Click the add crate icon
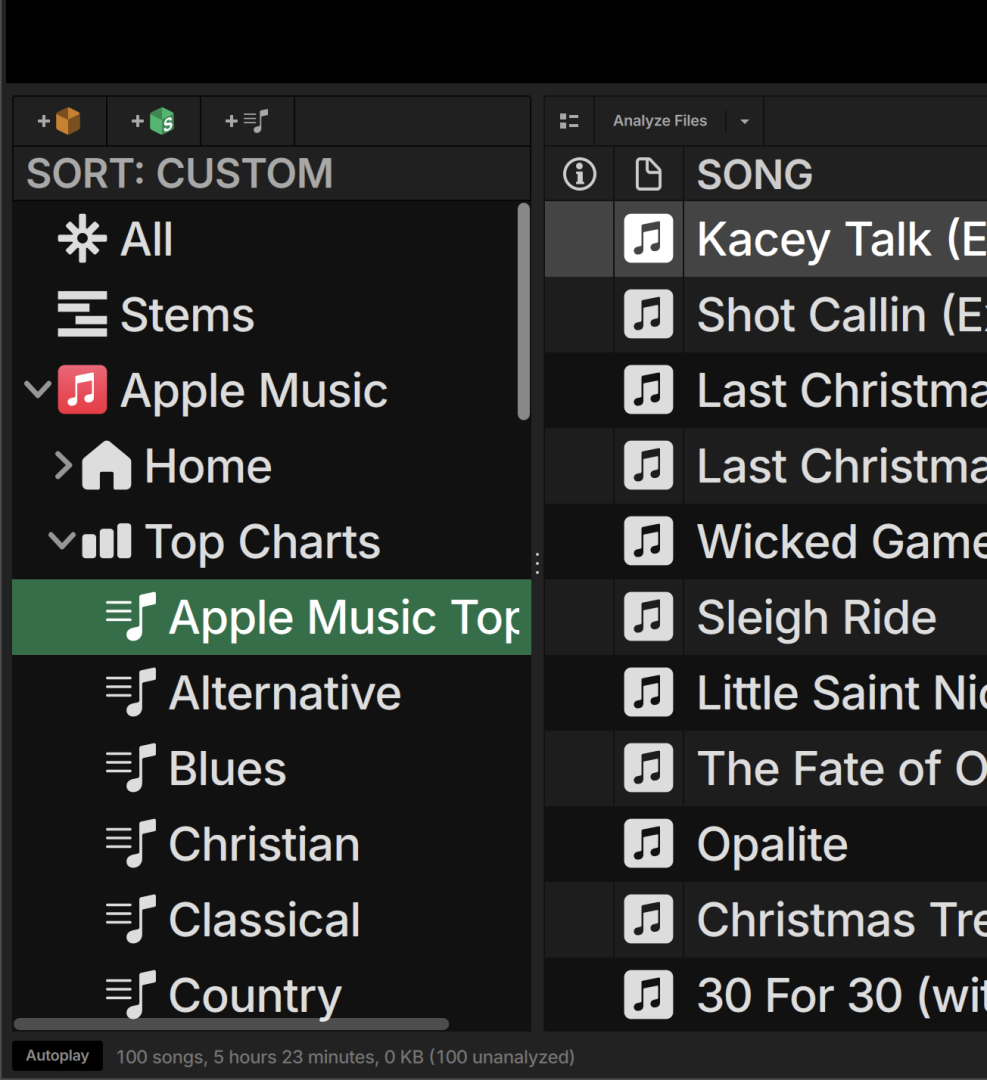 (x=59, y=121)
